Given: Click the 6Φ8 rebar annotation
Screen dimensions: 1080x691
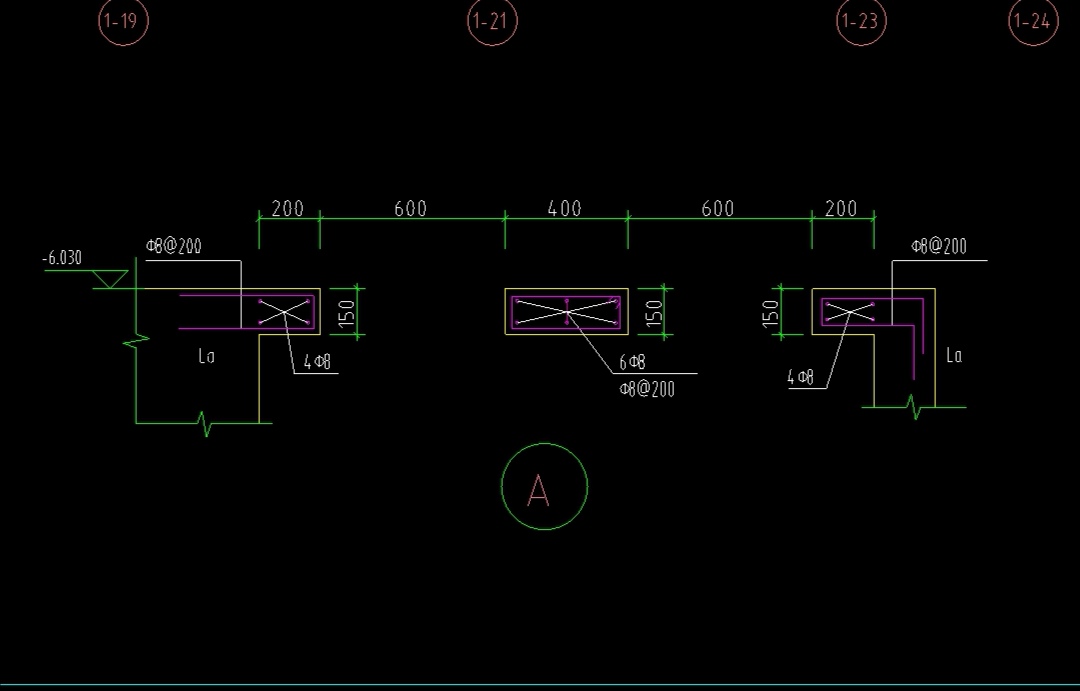Looking at the screenshot, I should pos(632,363).
